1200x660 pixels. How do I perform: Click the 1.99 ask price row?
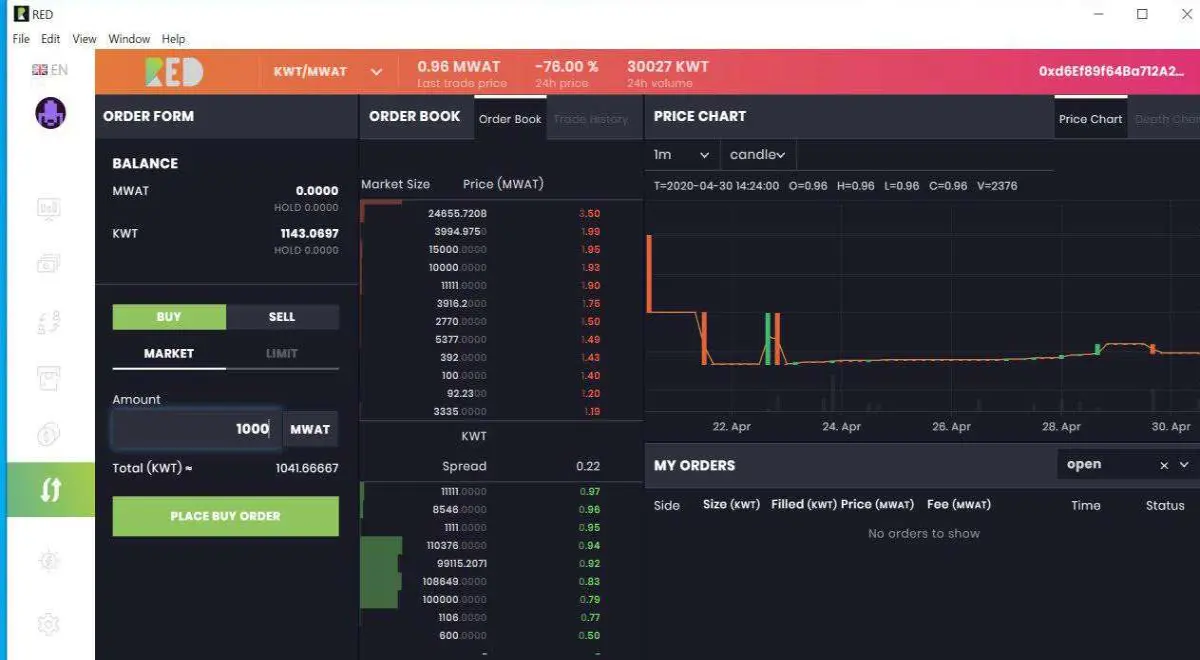coord(501,231)
